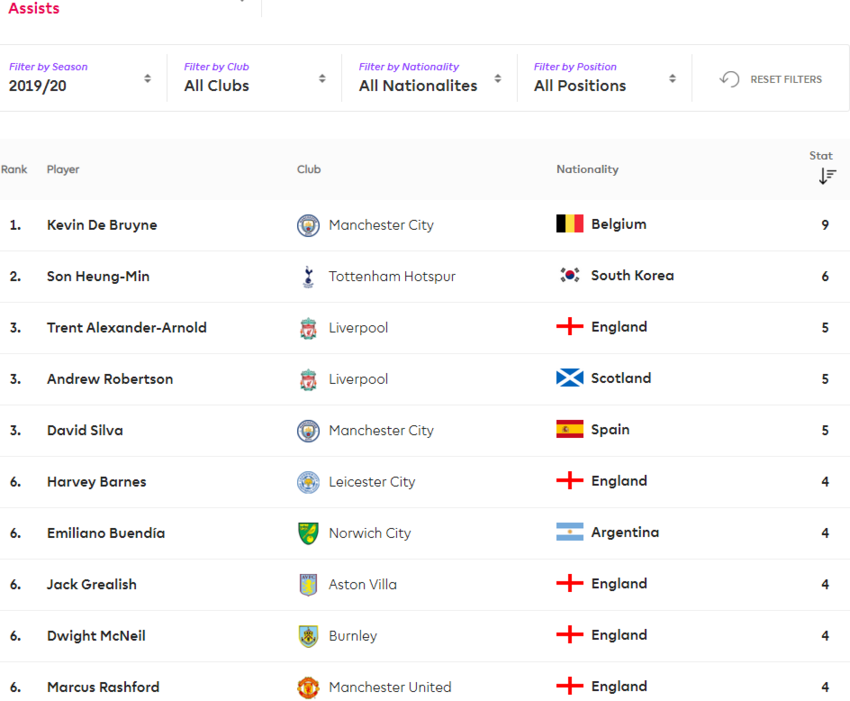Open the Filter by Season dropdown
This screenshot has height=701, width=850.
80,78
